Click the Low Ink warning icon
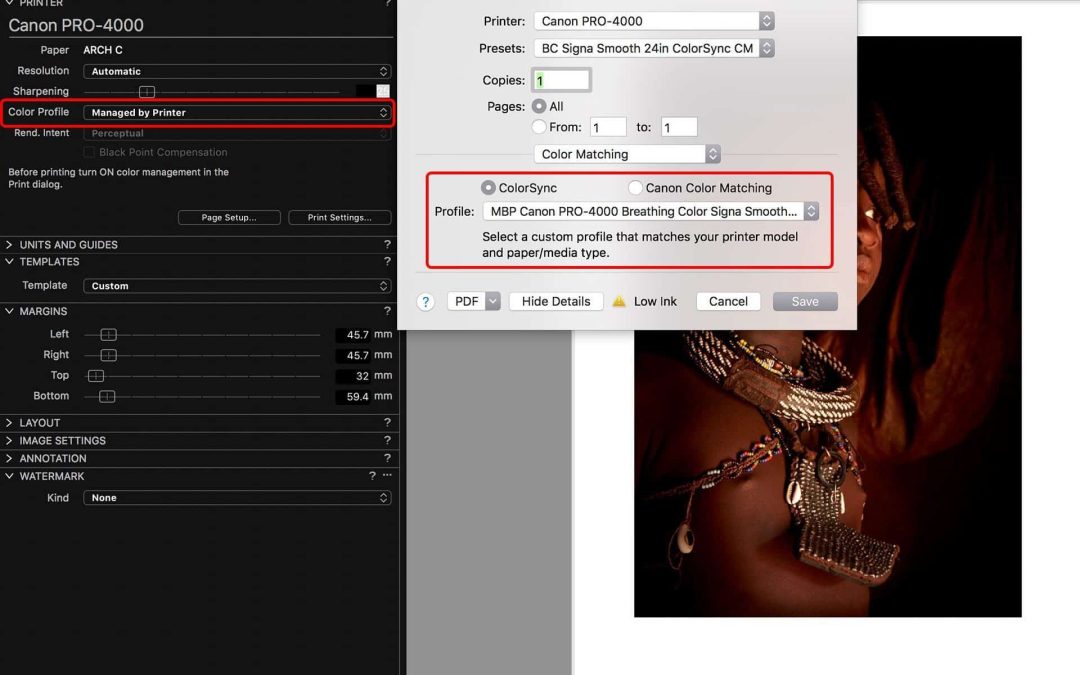Image resolution: width=1080 pixels, height=675 pixels. [619, 301]
